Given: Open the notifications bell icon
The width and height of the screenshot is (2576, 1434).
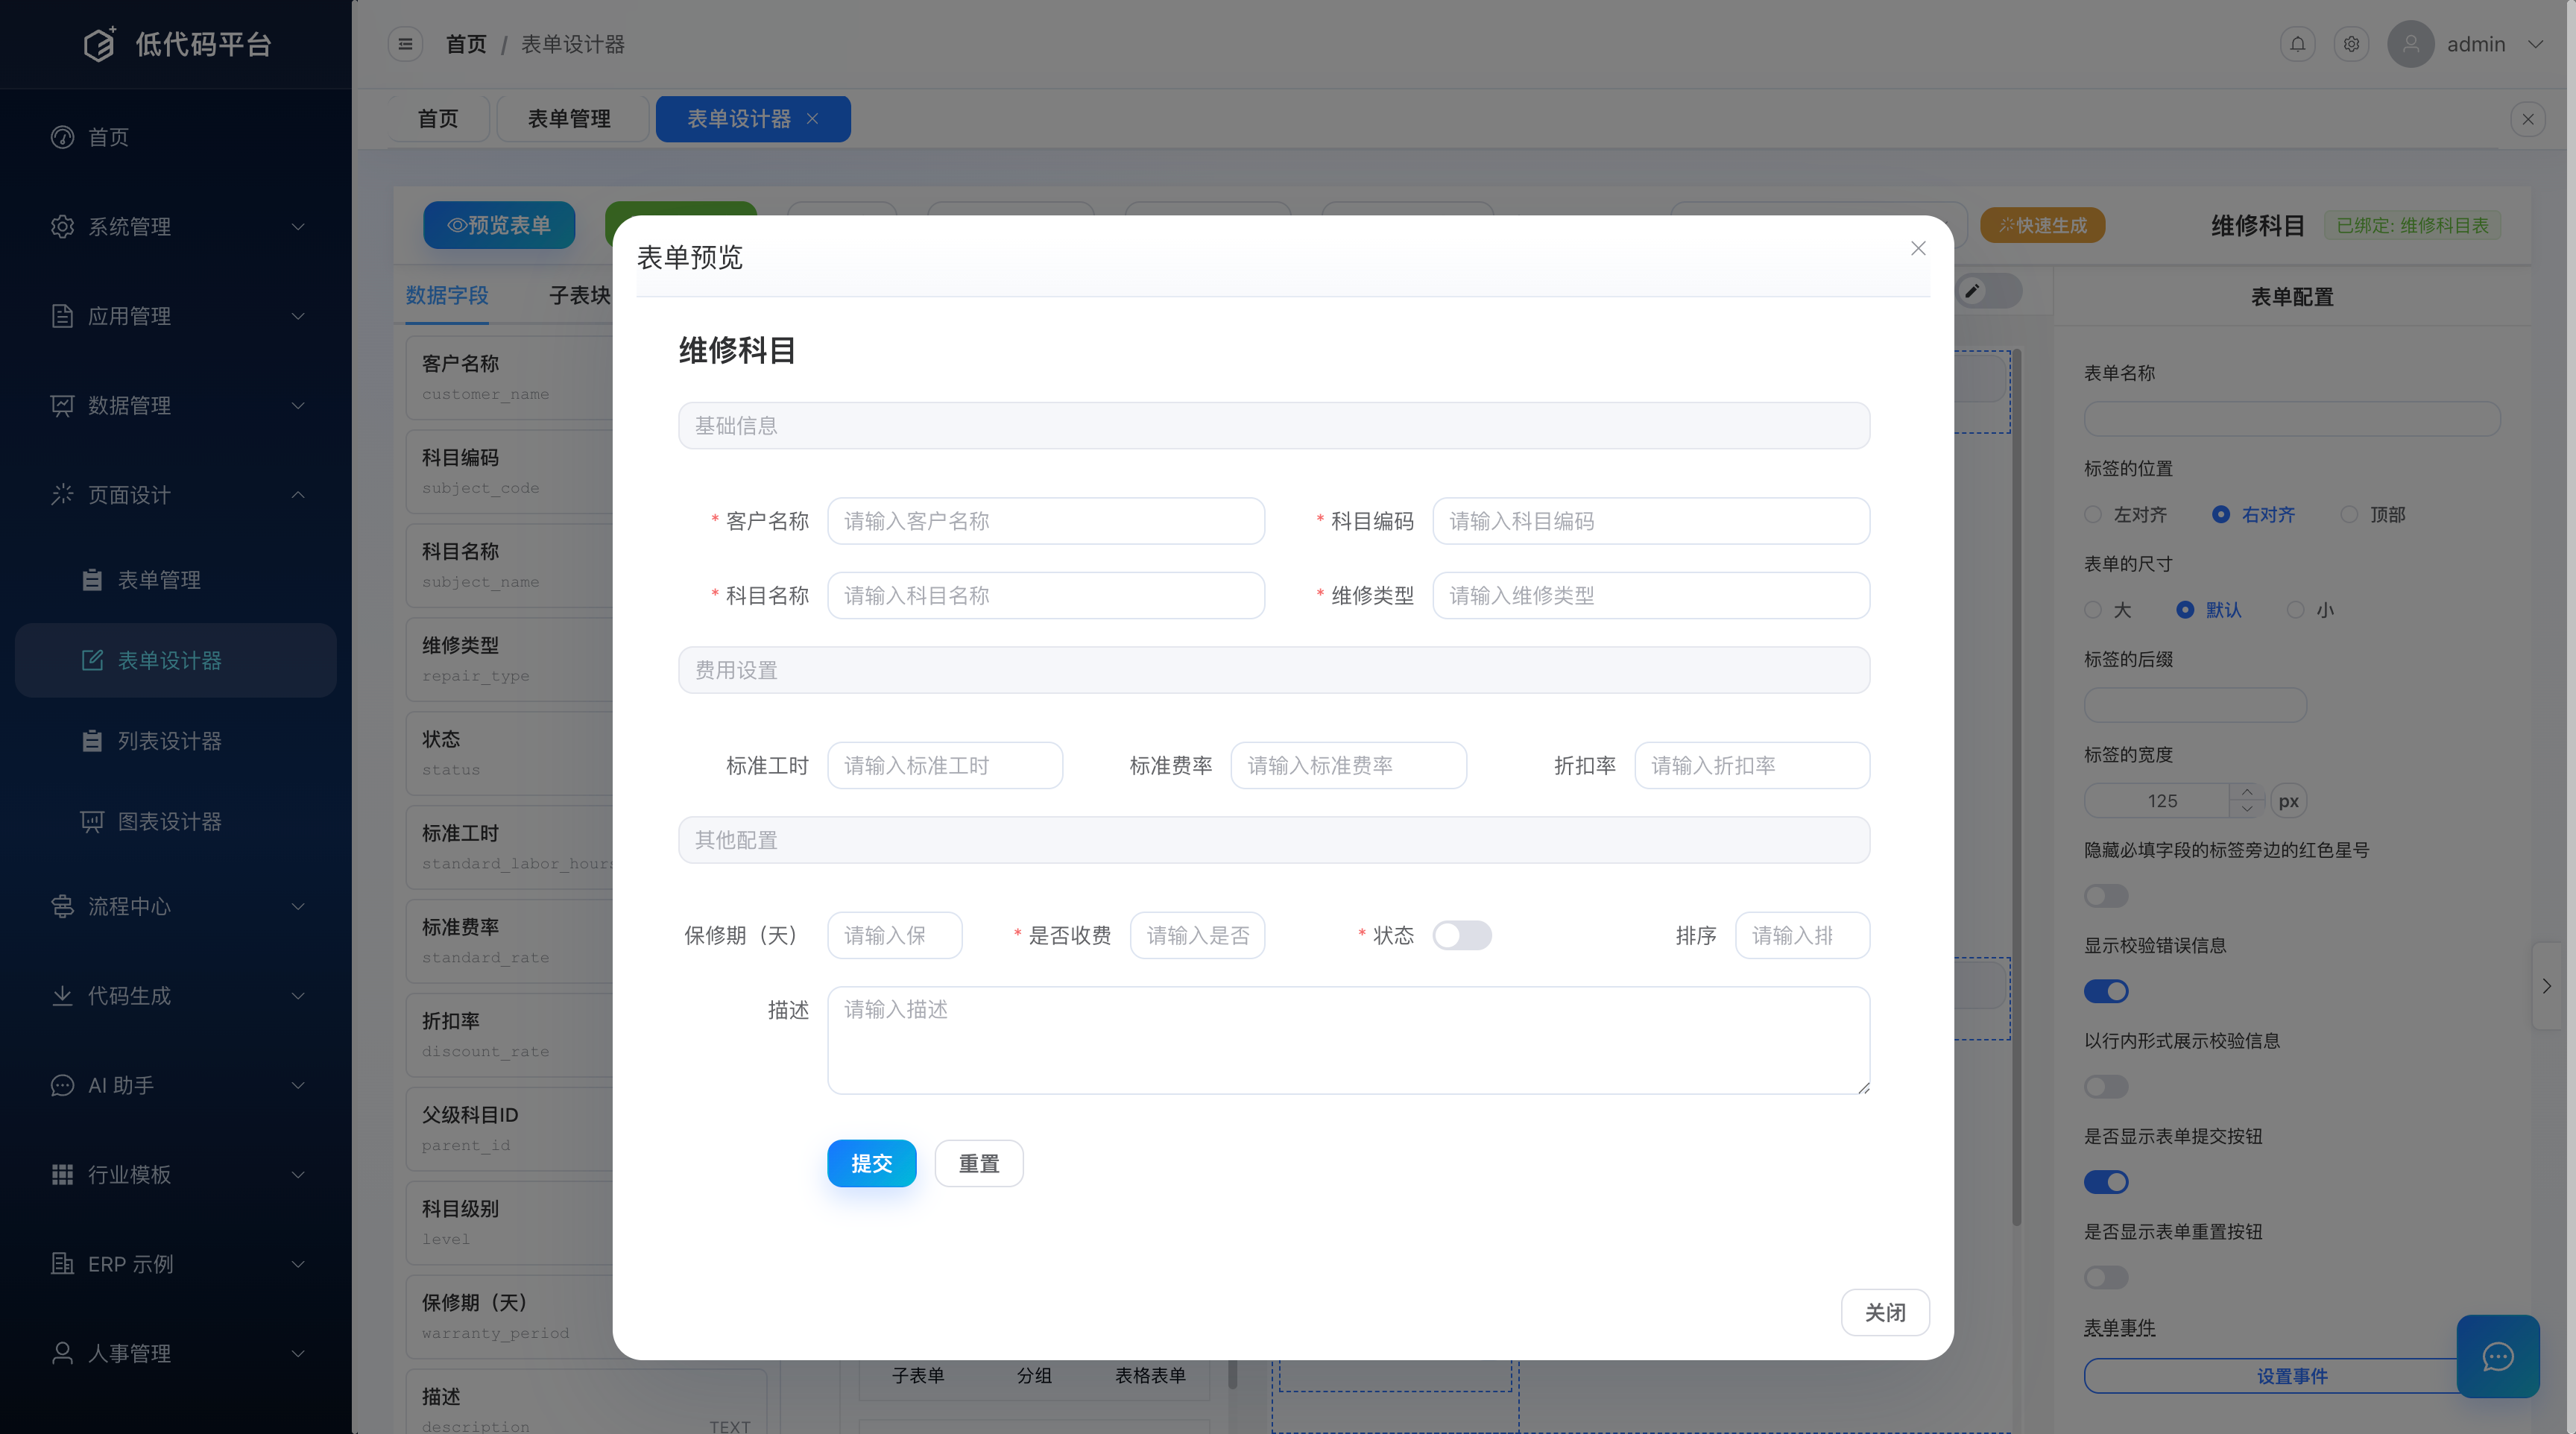Looking at the screenshot, I should (2298, 44).
